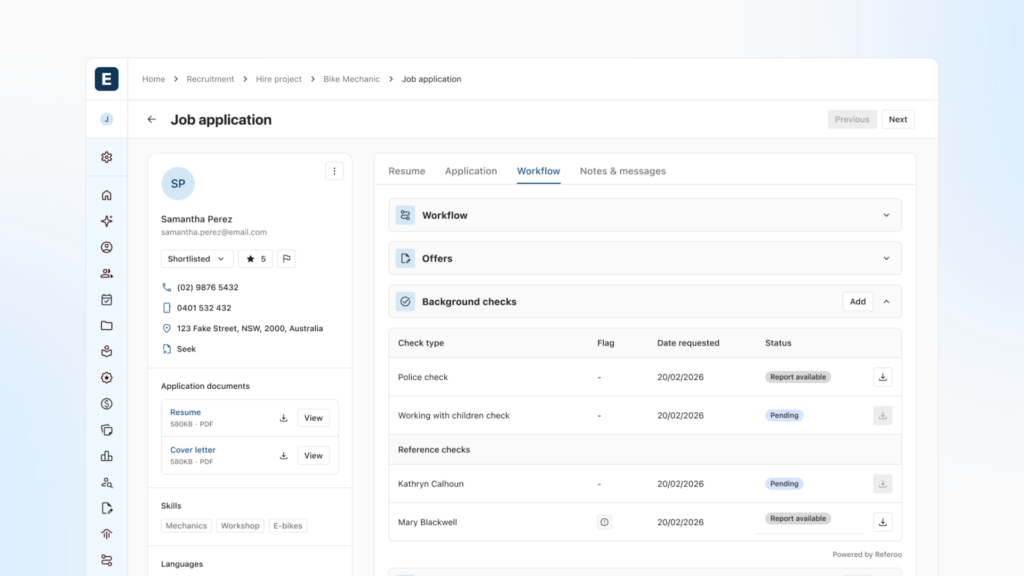Image resolution: width=1024 pixels, height=576 pixels.
Task: Click the phone icon next to (02) 9876 5432
Action: point(167,287)
